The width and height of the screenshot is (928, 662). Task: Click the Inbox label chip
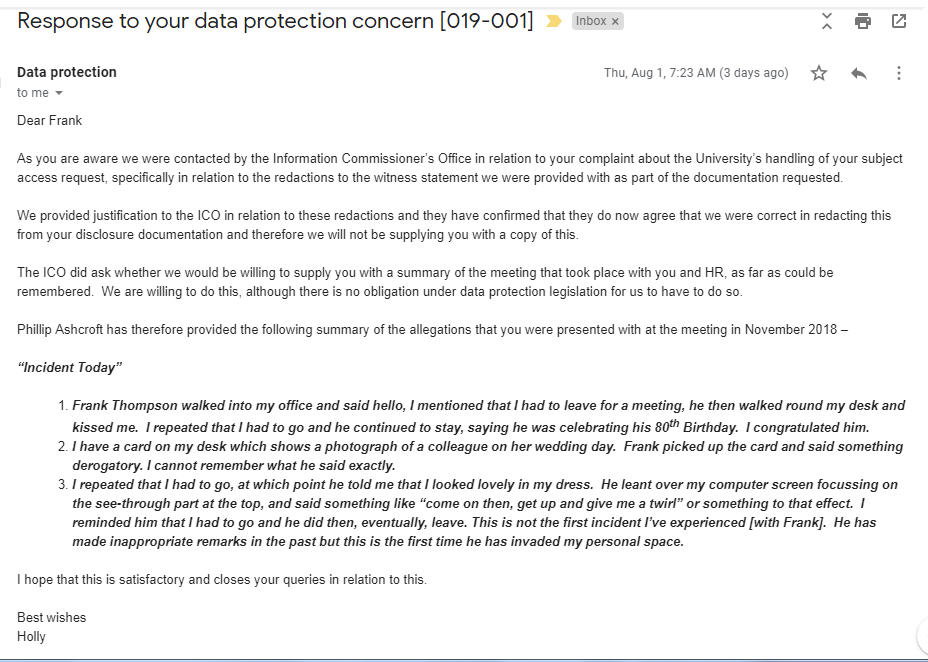(x=591, y=21)
